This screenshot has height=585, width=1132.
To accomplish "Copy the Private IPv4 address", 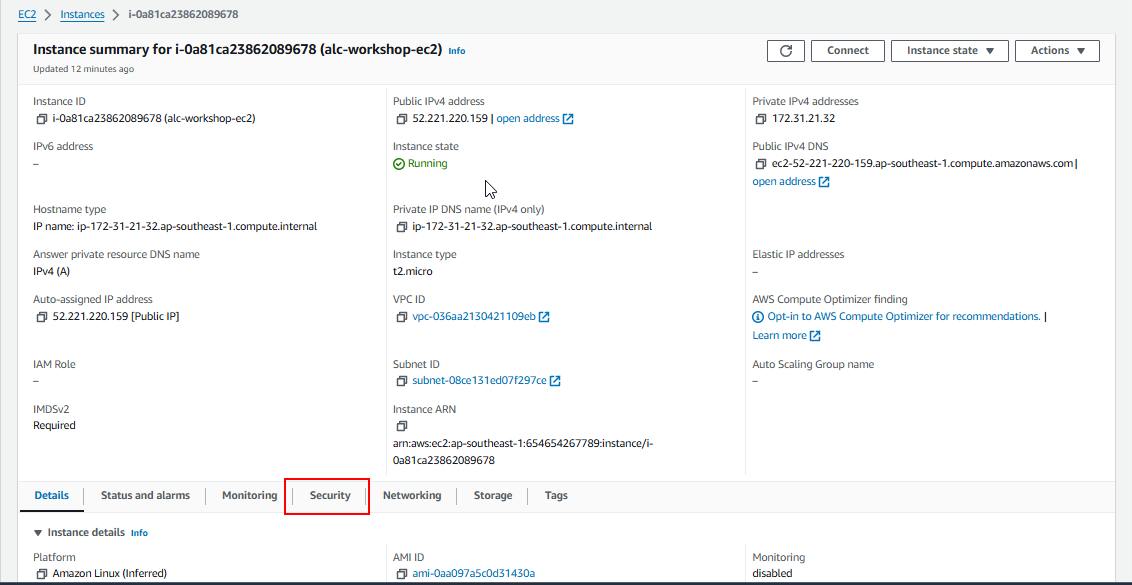I will pos(761,119).
